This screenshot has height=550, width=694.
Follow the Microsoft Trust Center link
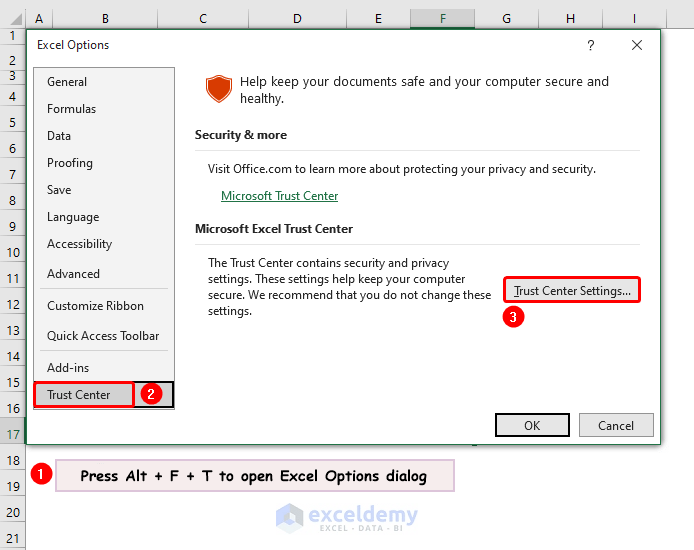click(x=279, y=196)
